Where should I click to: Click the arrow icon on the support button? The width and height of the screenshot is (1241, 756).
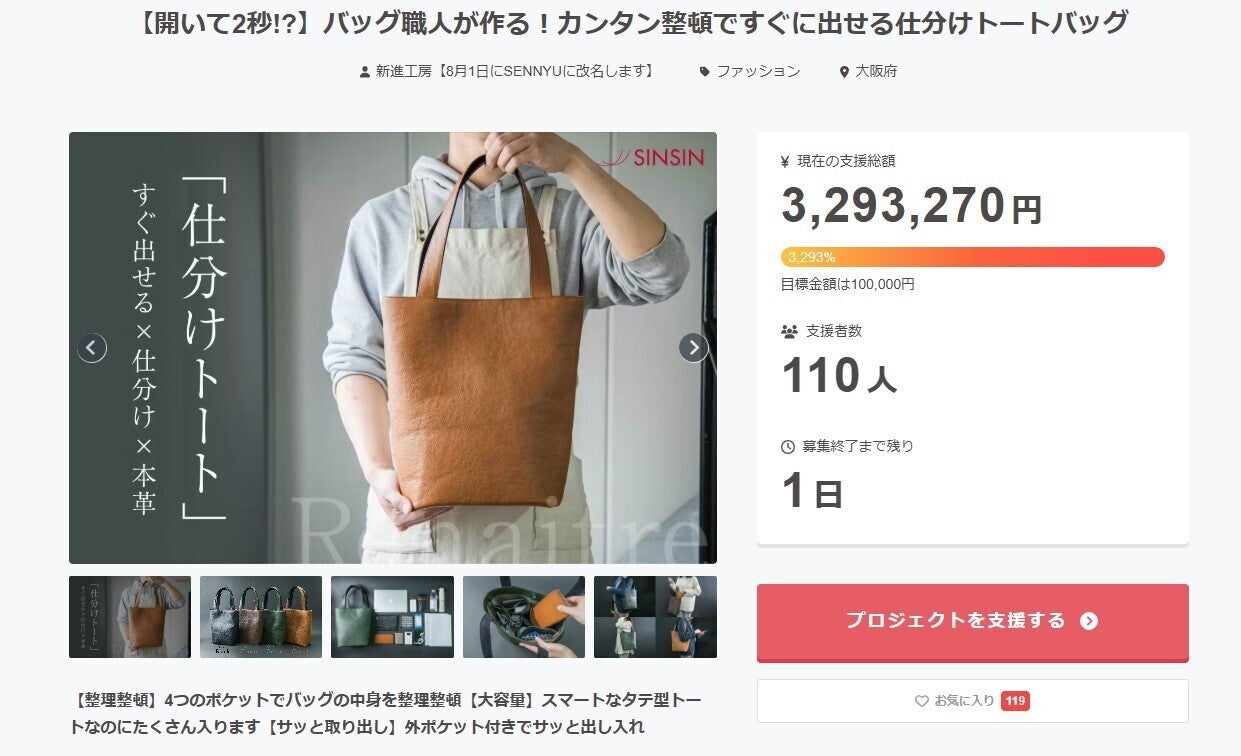[1089, 621]
